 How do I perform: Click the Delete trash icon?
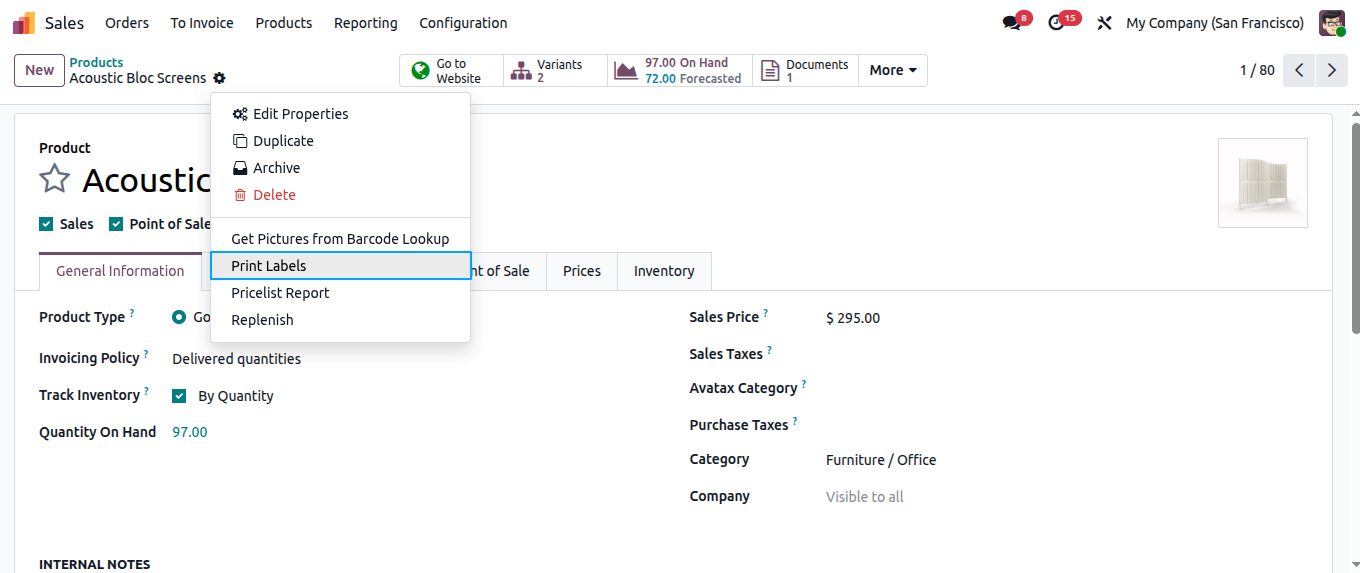tap(239, 195)
